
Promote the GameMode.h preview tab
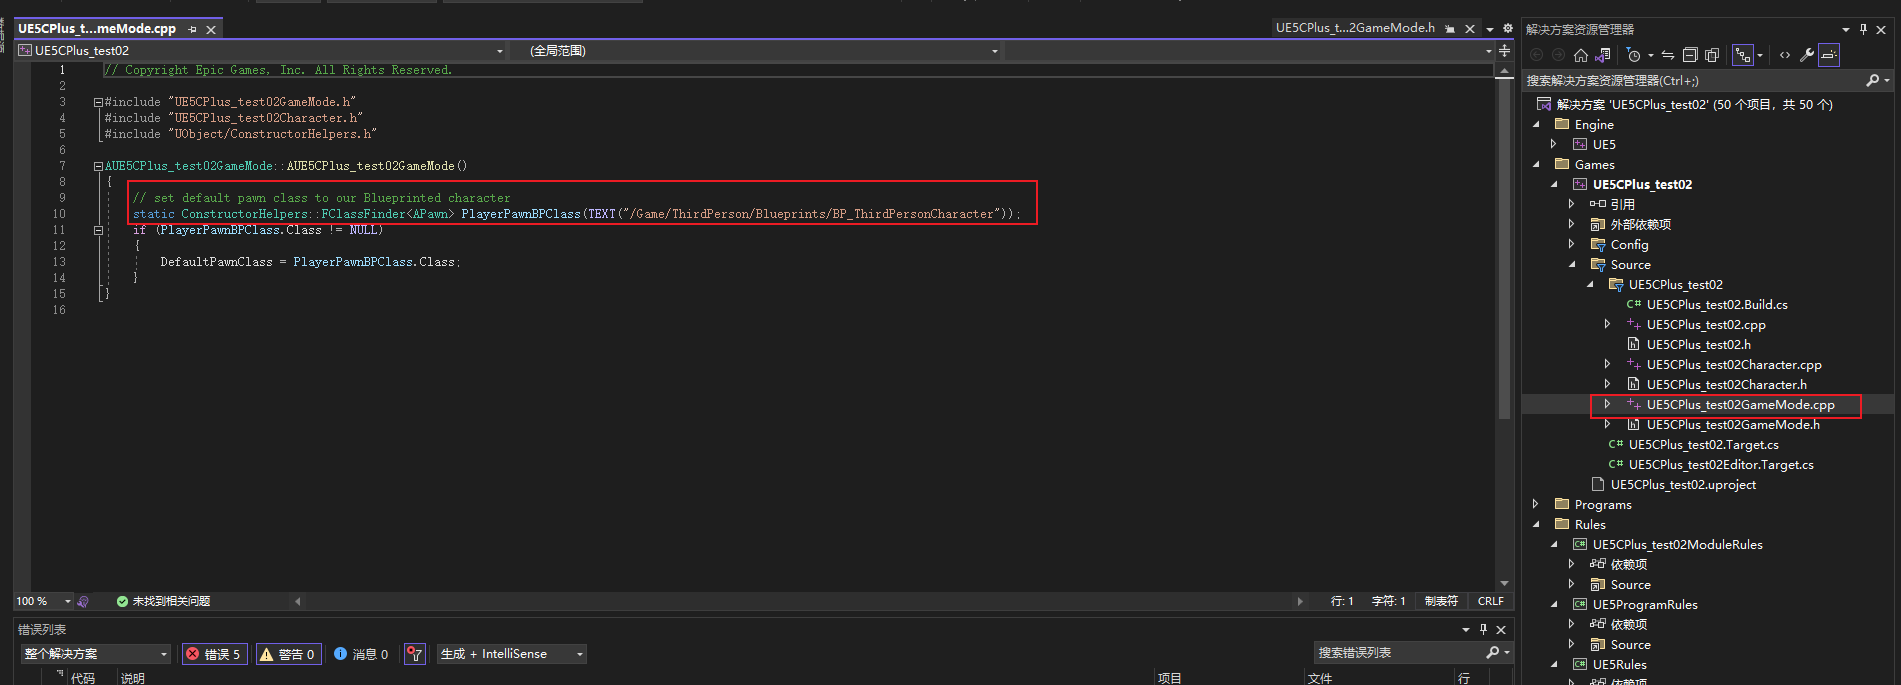(1450, 29)
